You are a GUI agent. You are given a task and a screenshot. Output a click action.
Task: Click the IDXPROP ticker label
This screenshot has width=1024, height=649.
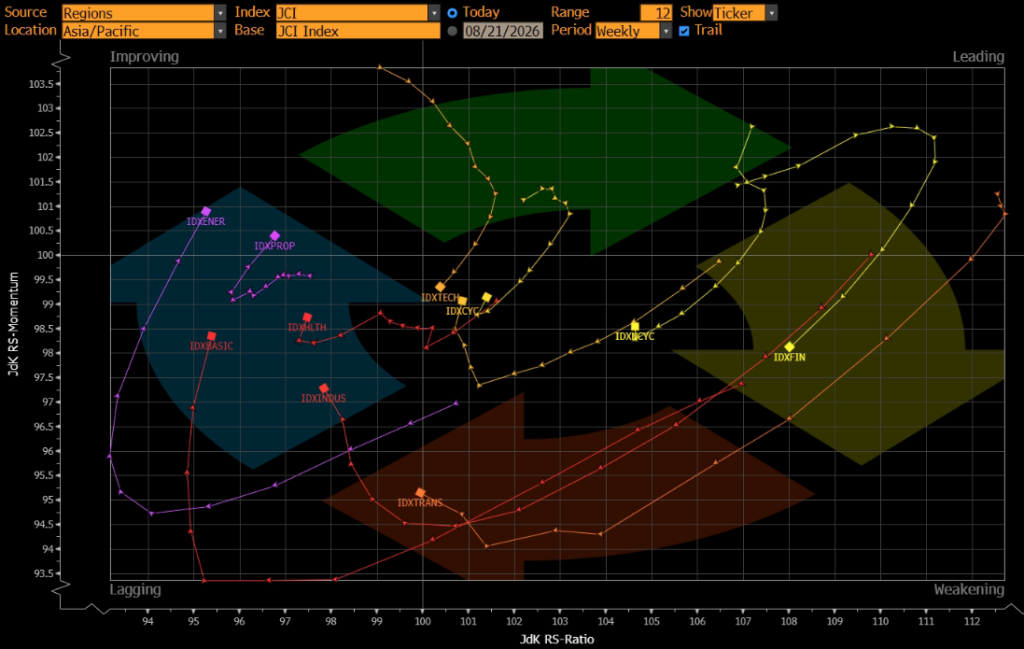[x=274, y=246]
